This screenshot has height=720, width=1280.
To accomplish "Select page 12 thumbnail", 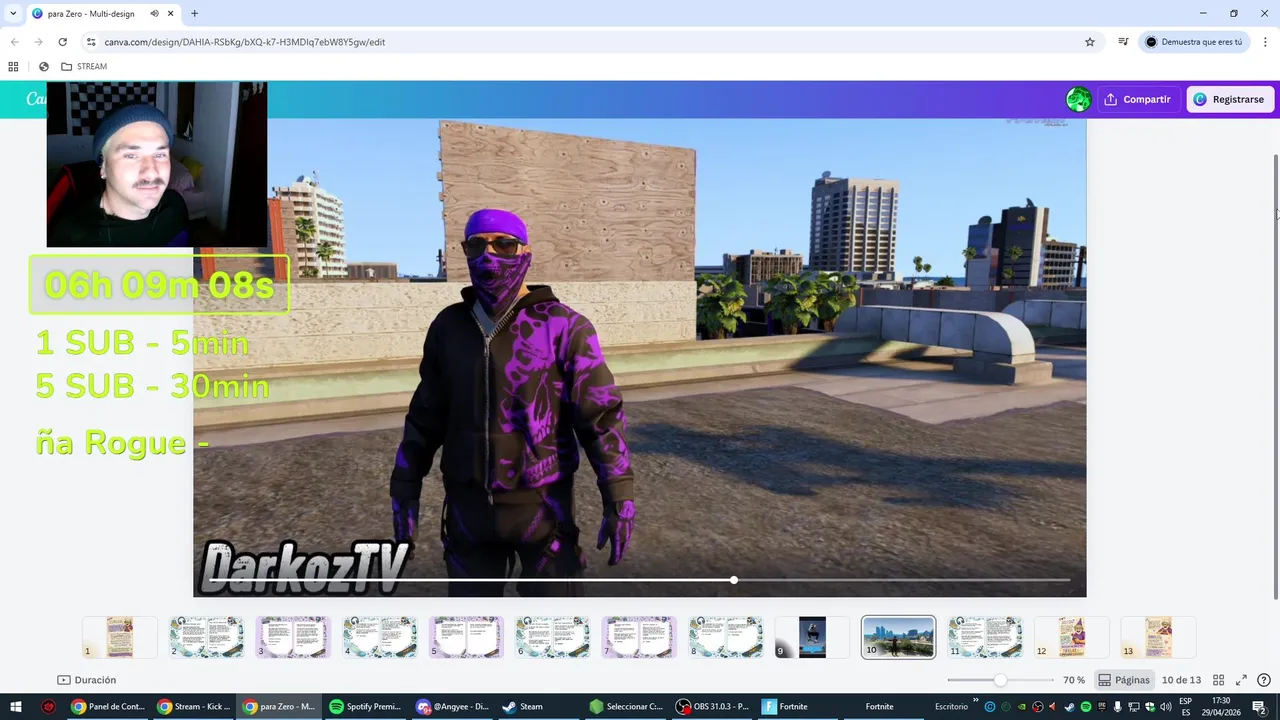I will pyautogui.click(x=1072, y=637).
